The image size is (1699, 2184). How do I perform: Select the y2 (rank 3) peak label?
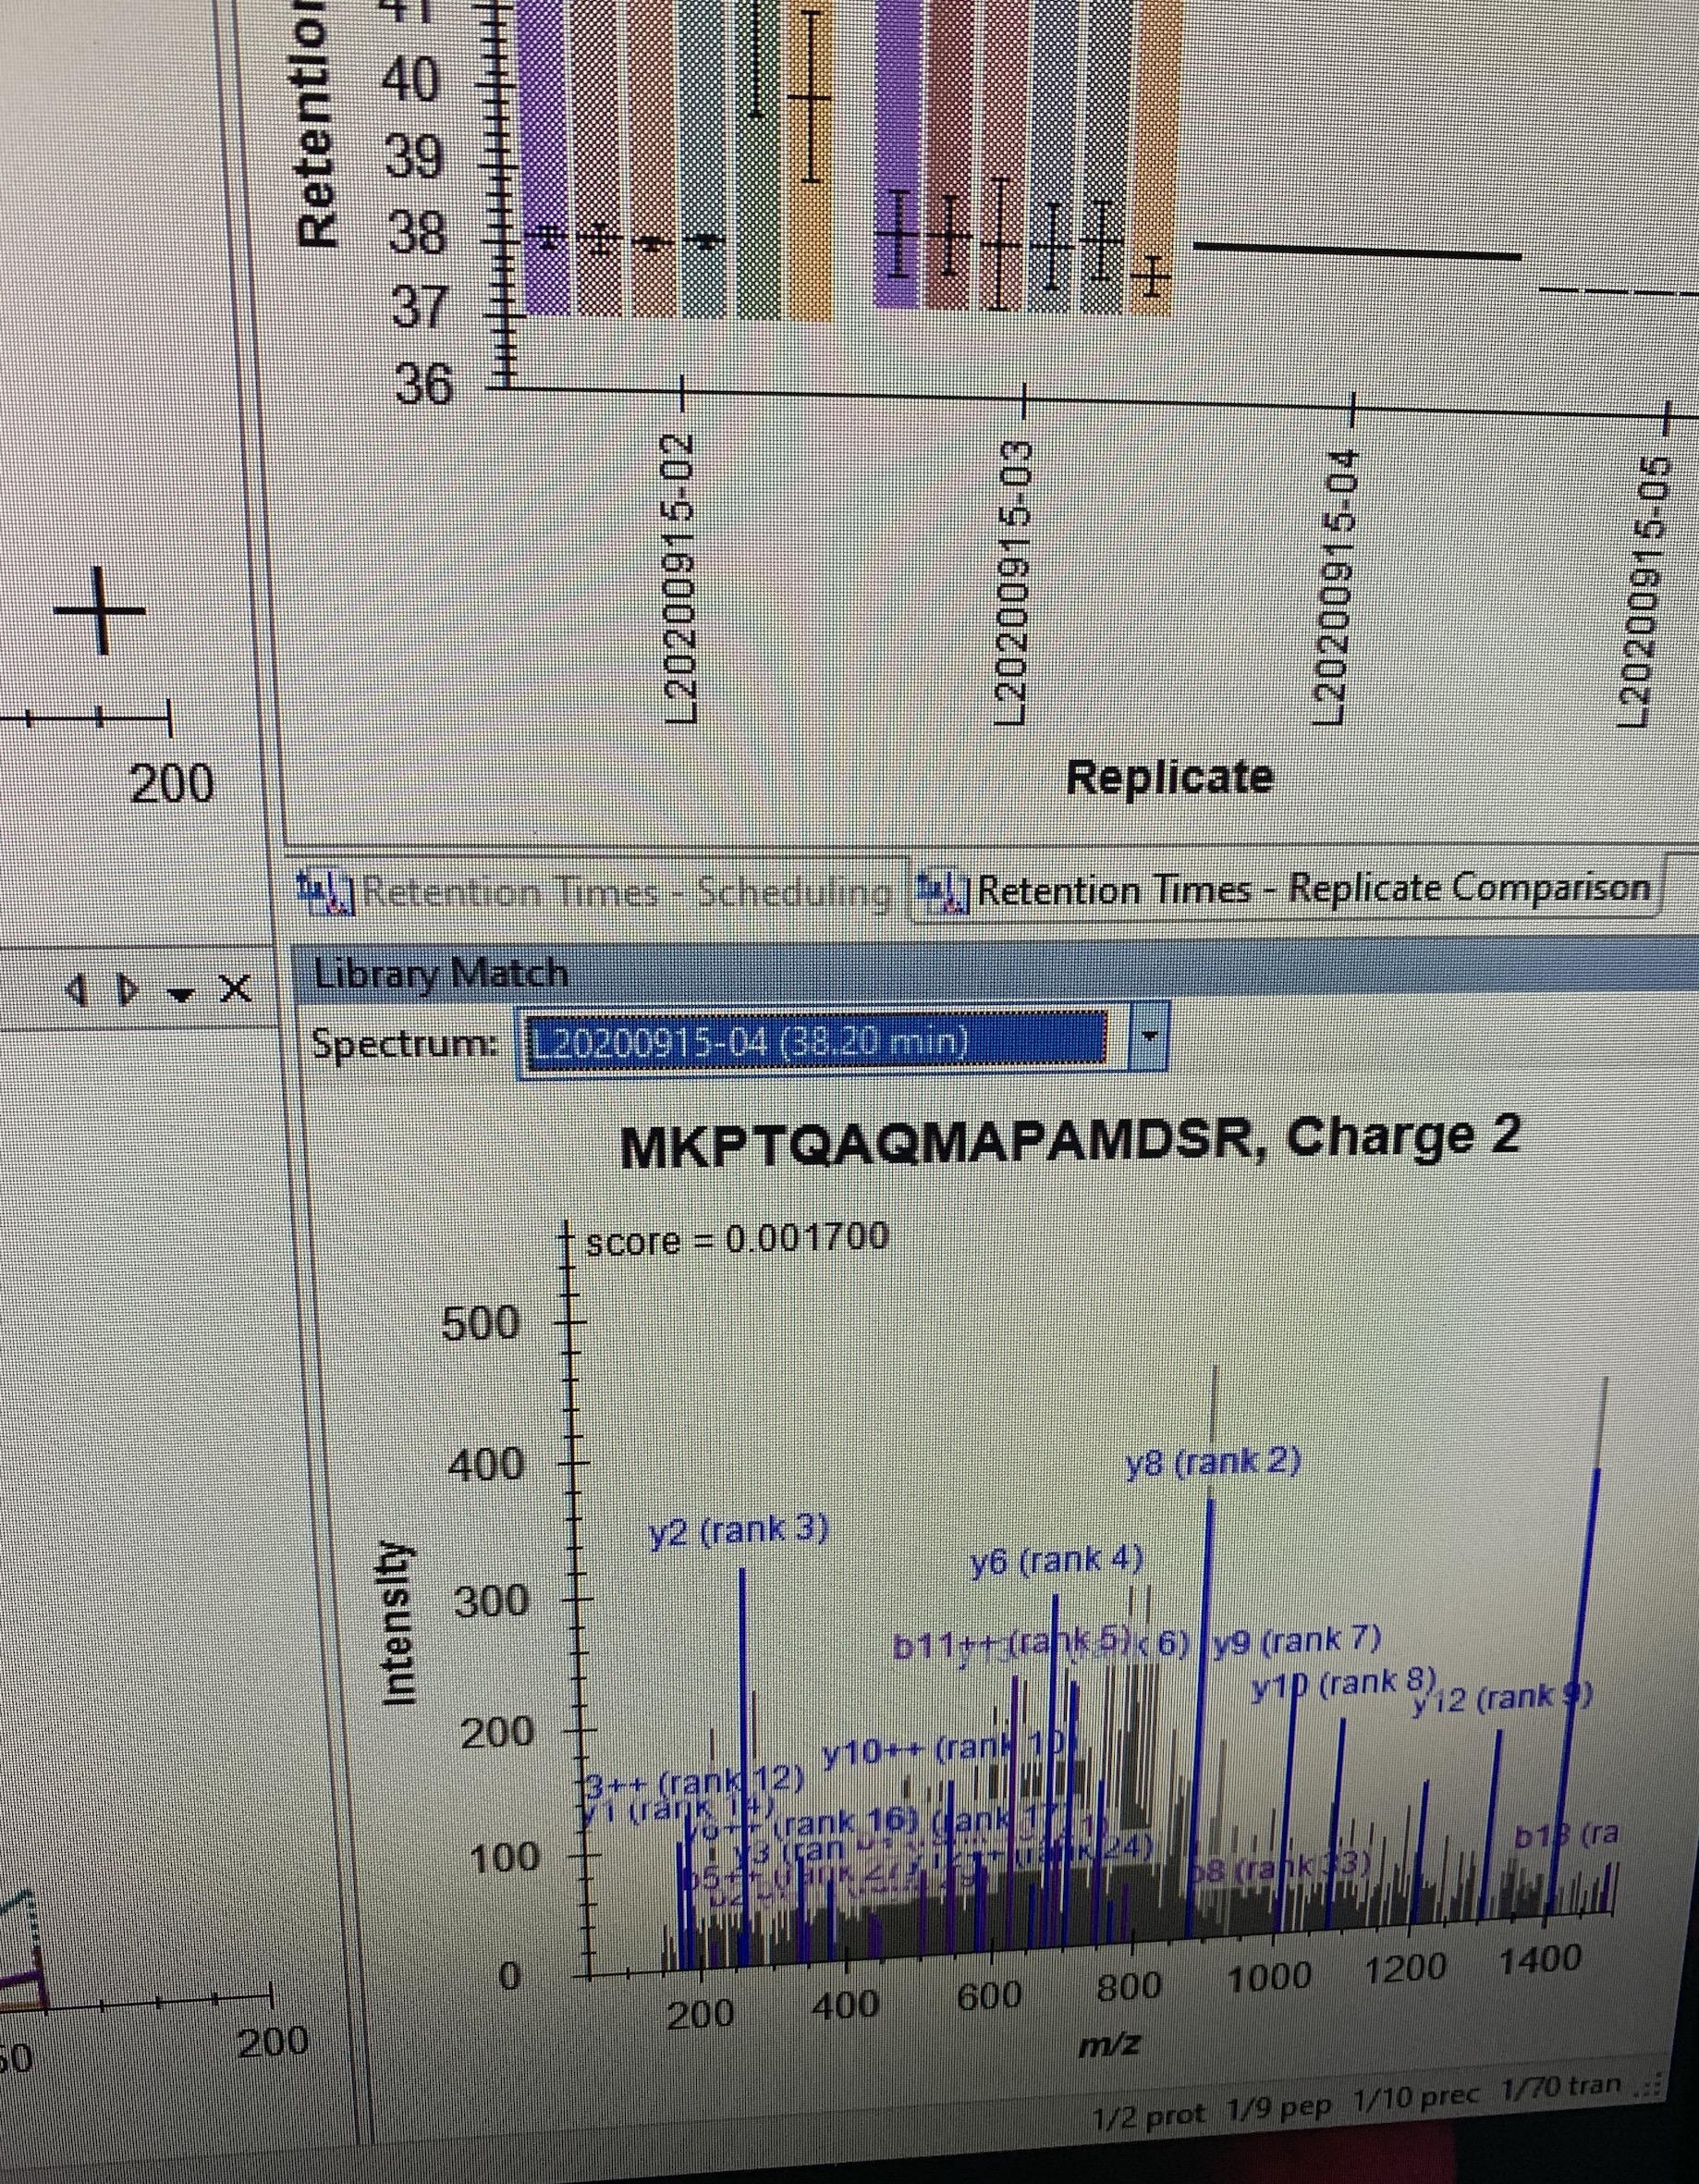(x=739, y=1531)
